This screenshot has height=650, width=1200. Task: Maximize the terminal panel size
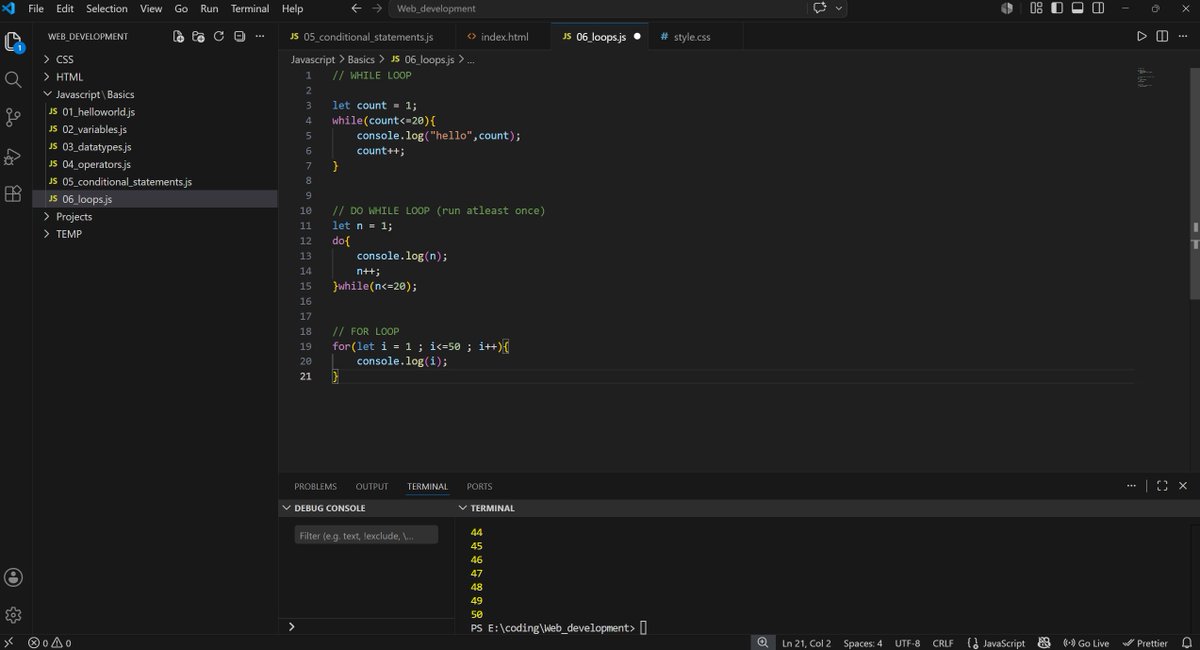[x=1162, y=486]
